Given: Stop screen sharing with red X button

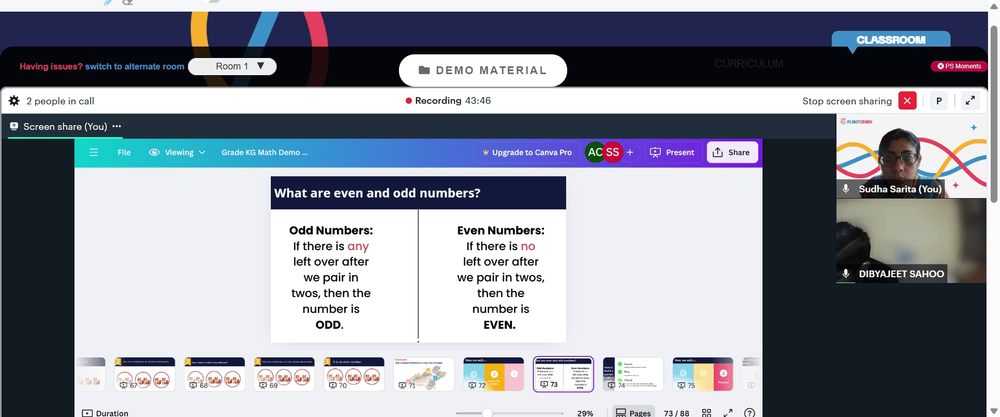Looking at the screenshot, I should [x=907, y=101].
